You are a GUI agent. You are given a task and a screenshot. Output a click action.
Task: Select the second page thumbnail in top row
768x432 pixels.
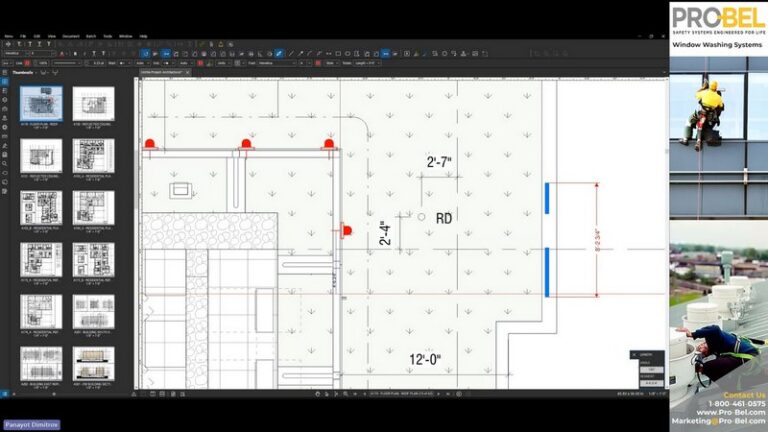point(94,104)
